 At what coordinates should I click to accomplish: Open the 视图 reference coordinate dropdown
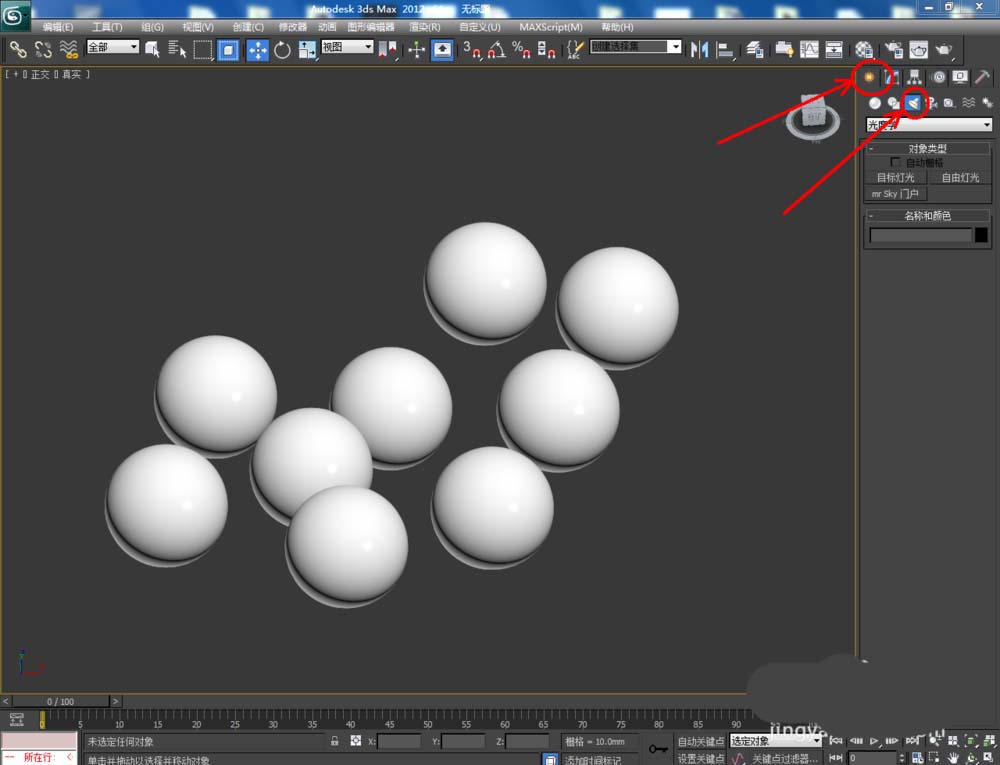(347, 47)
